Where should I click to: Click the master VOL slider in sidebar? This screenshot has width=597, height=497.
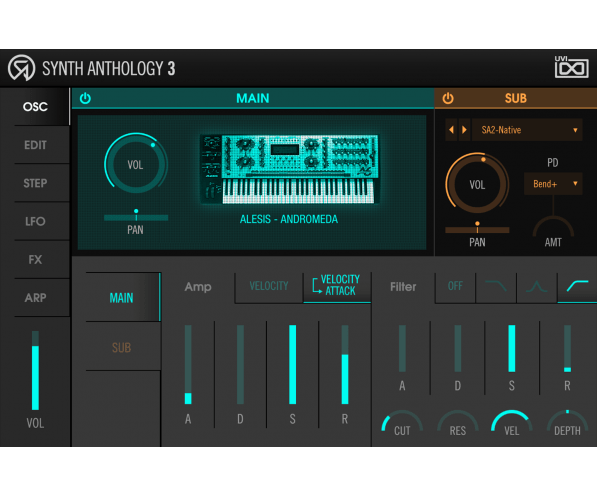pos(35,371)
